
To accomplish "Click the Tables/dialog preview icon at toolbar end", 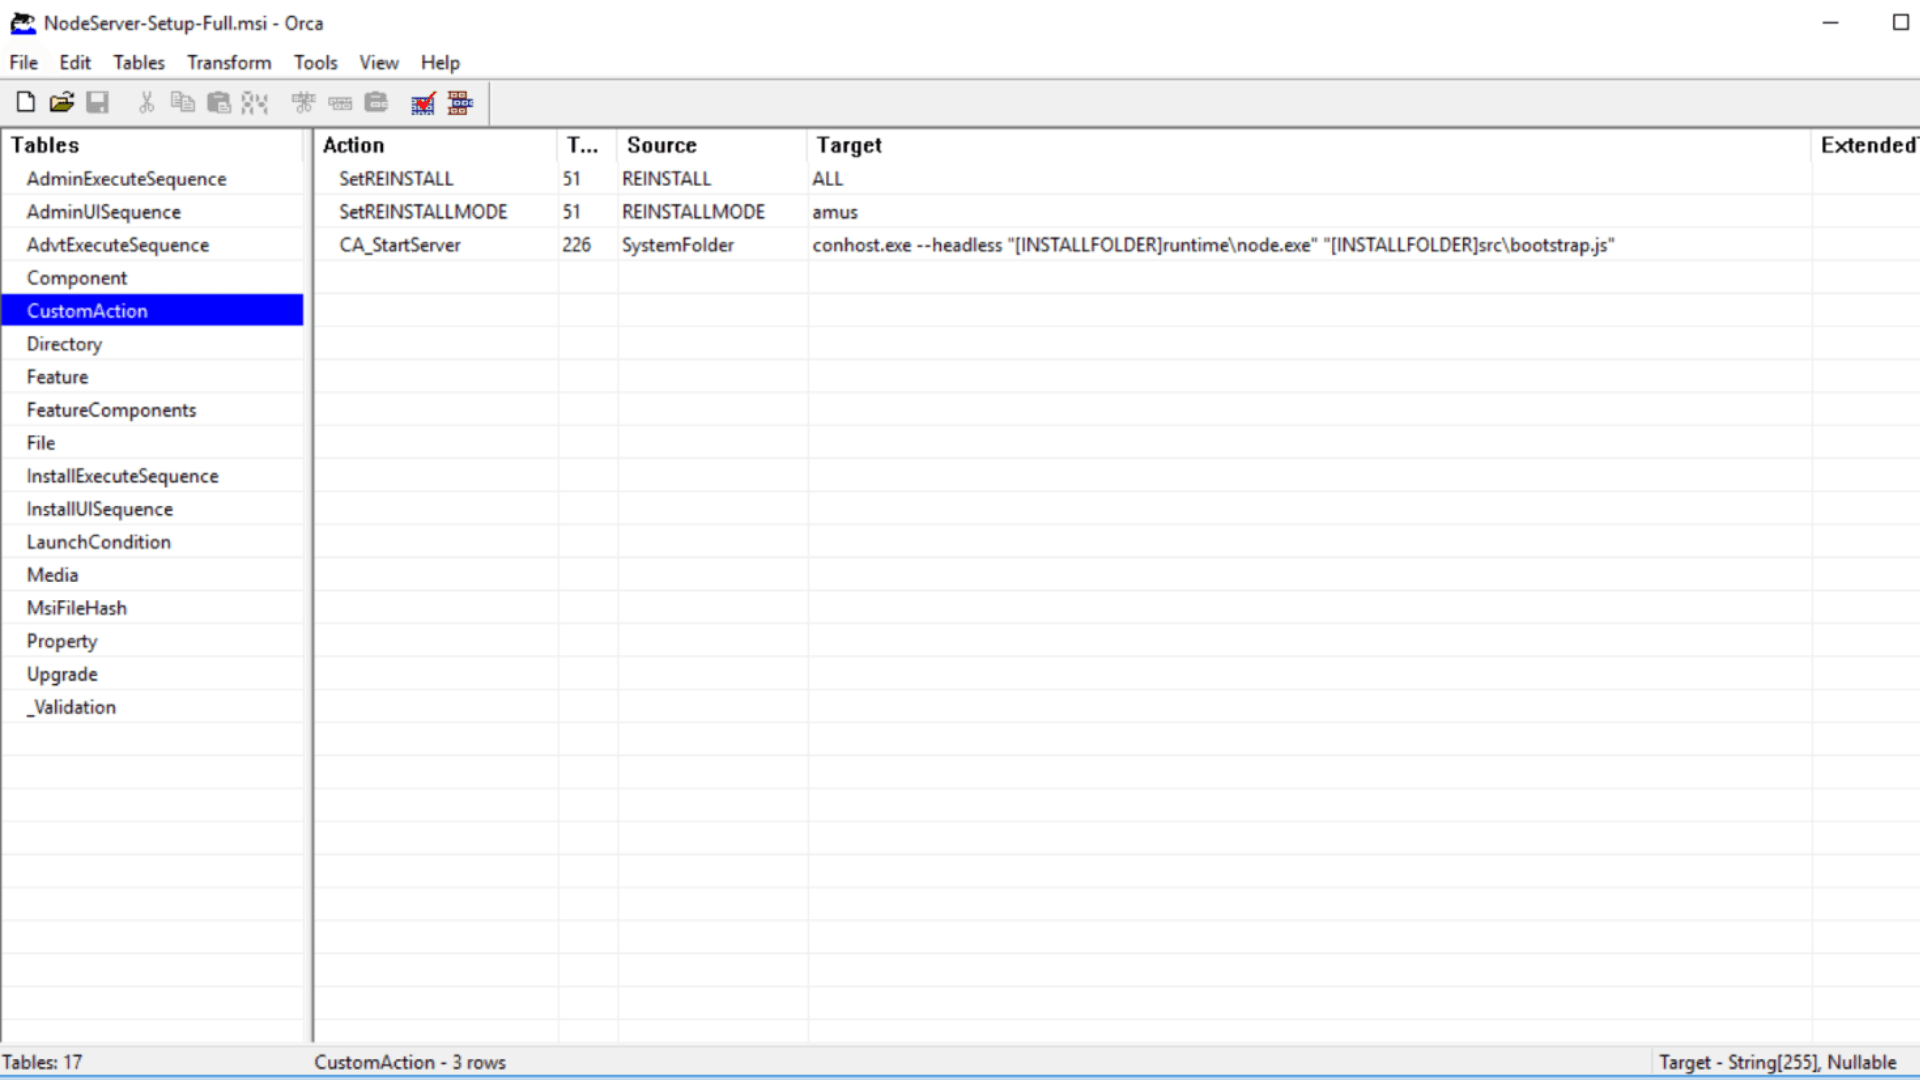I will coord(460,103).
